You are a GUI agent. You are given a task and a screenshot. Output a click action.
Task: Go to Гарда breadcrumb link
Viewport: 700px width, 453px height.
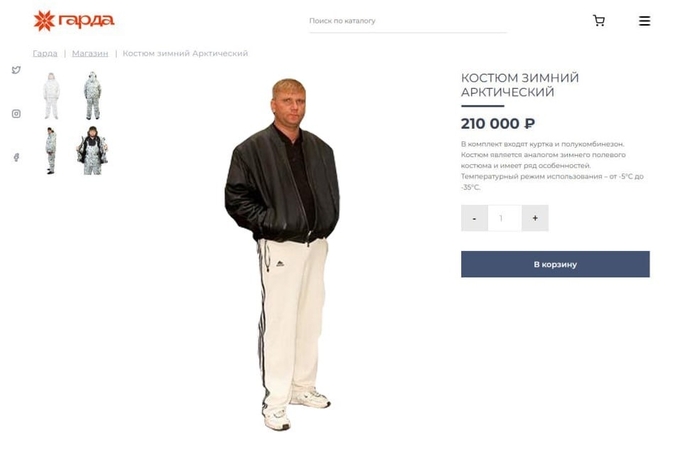click(45, 54)
